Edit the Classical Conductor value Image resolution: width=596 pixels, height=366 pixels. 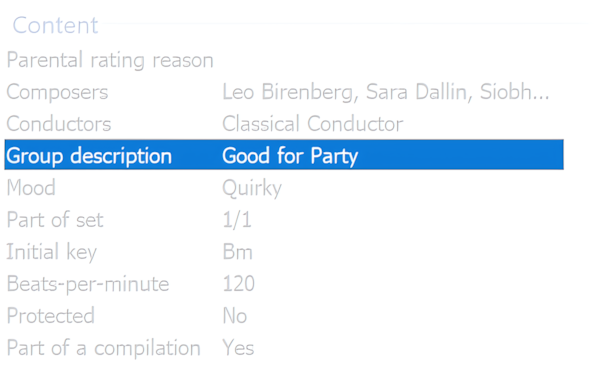(x=312, y=124)
